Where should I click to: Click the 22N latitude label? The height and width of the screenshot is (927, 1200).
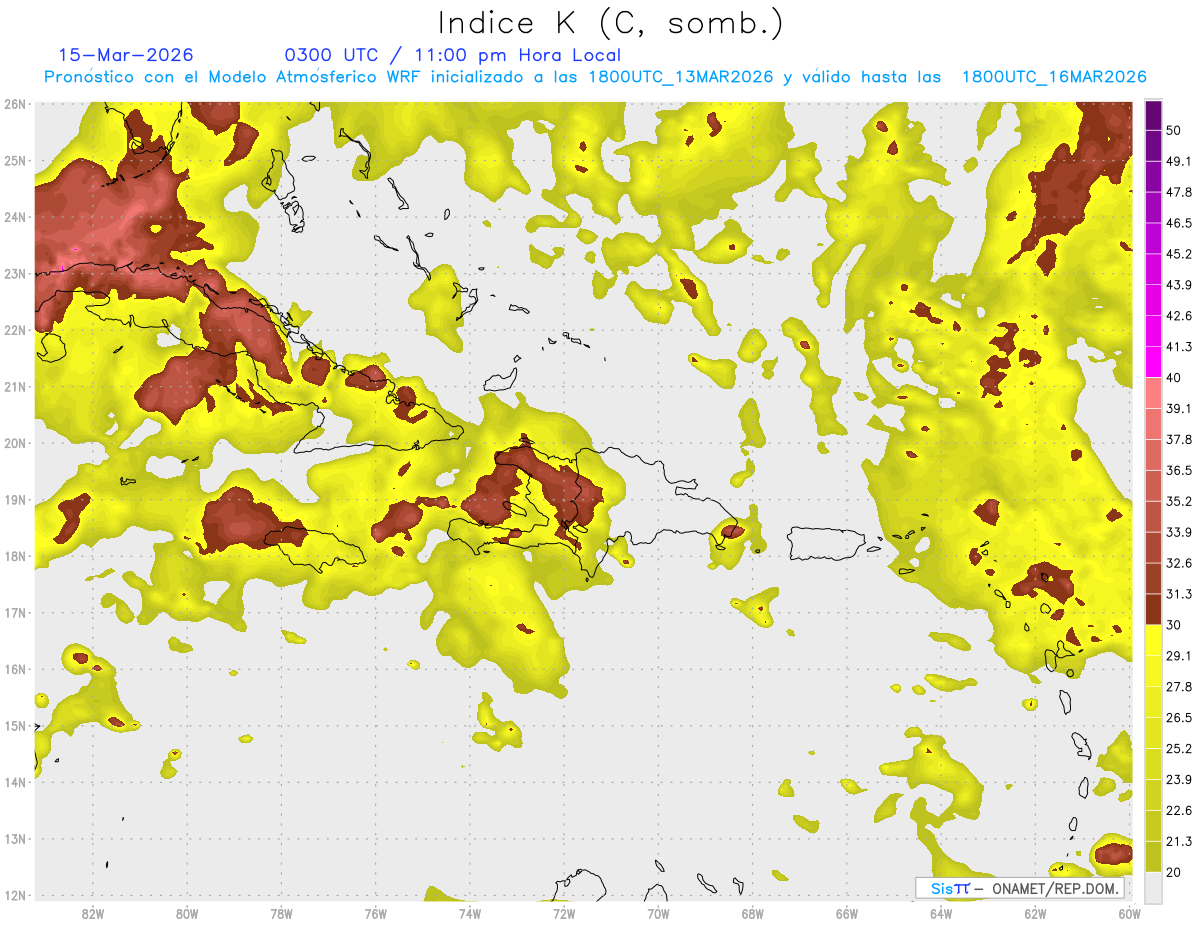pyautogui.click(x=15, y=330)
